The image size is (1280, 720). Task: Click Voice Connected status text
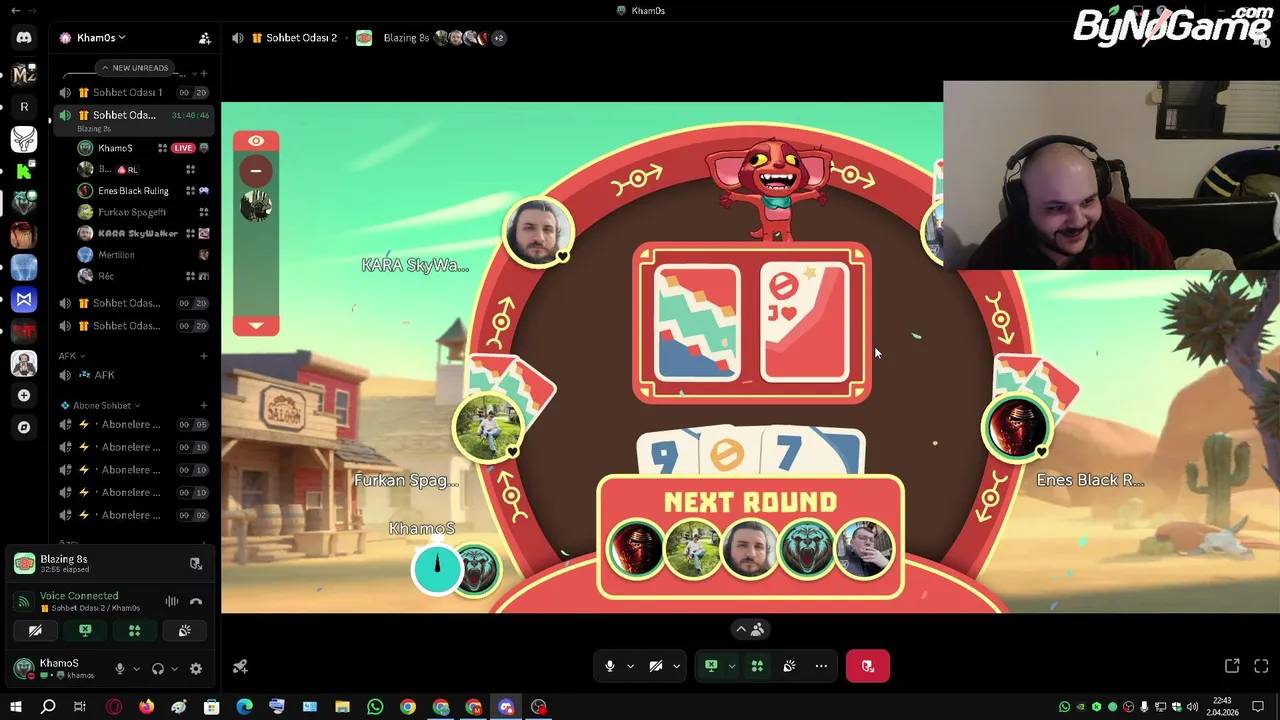[x=79, y=596]
